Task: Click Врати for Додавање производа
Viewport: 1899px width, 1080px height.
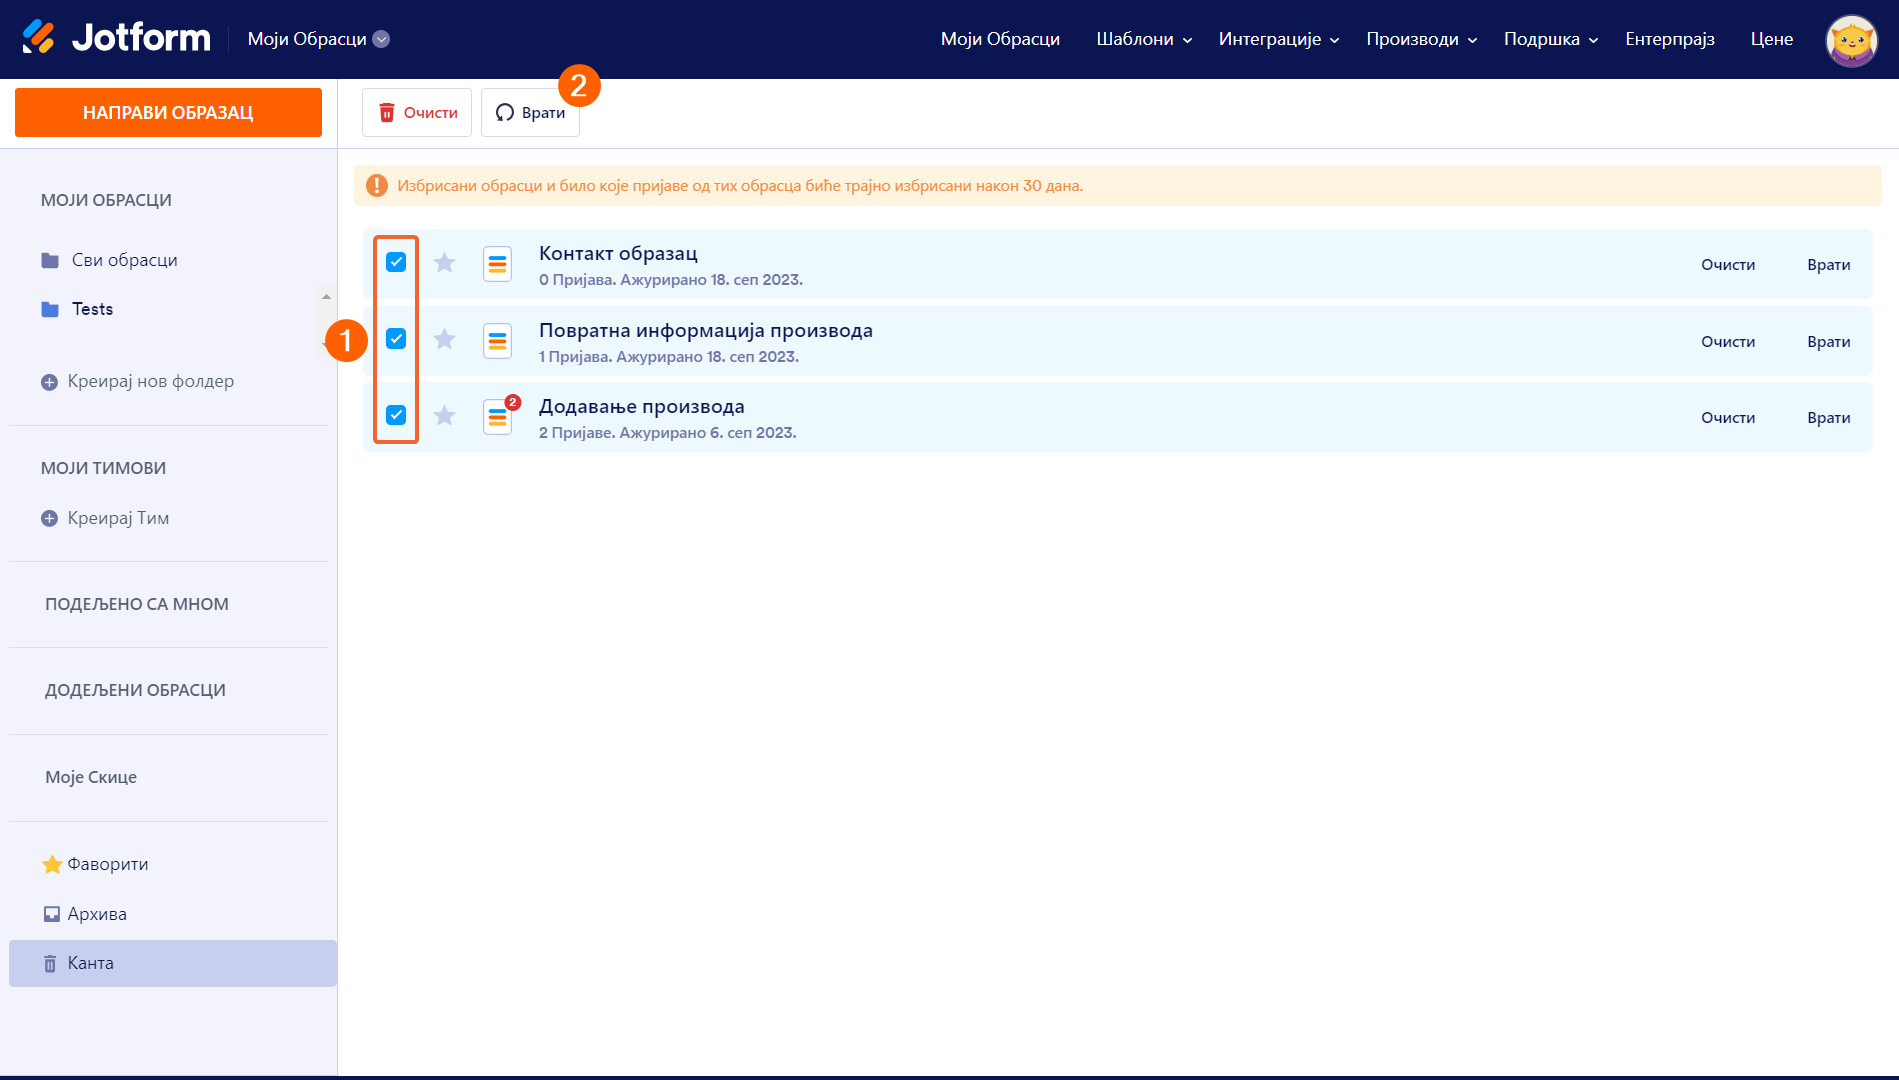Action: tap(1829, 418)
